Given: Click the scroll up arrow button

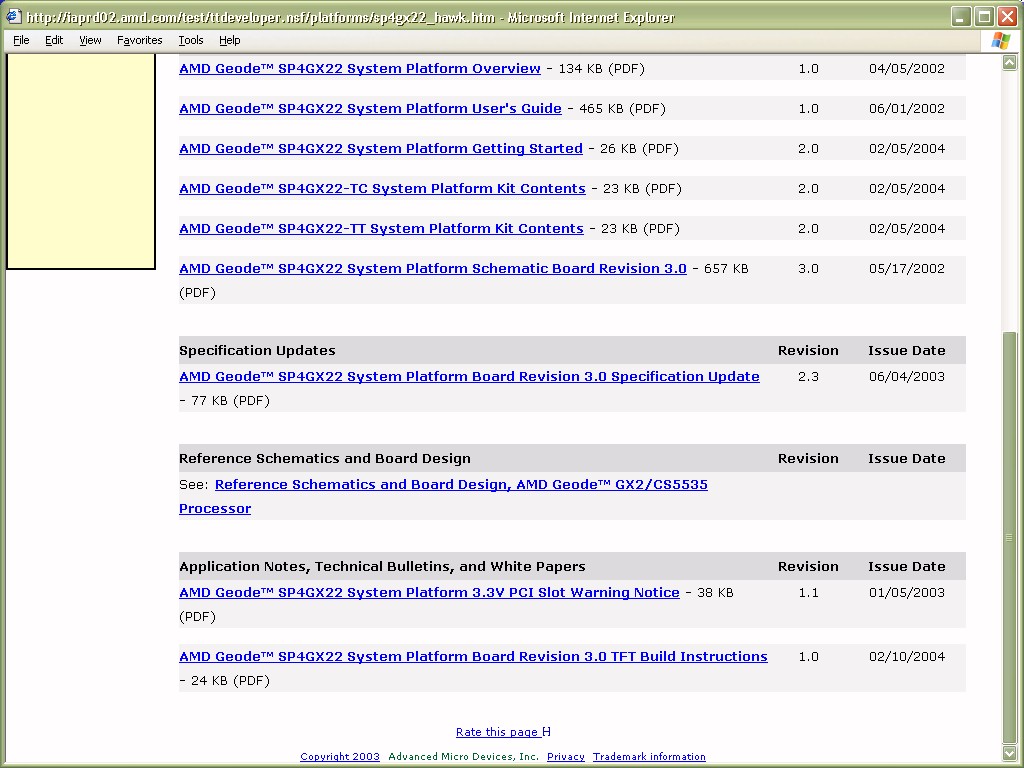Looking at the screenshot, I should pos(1010,63).
